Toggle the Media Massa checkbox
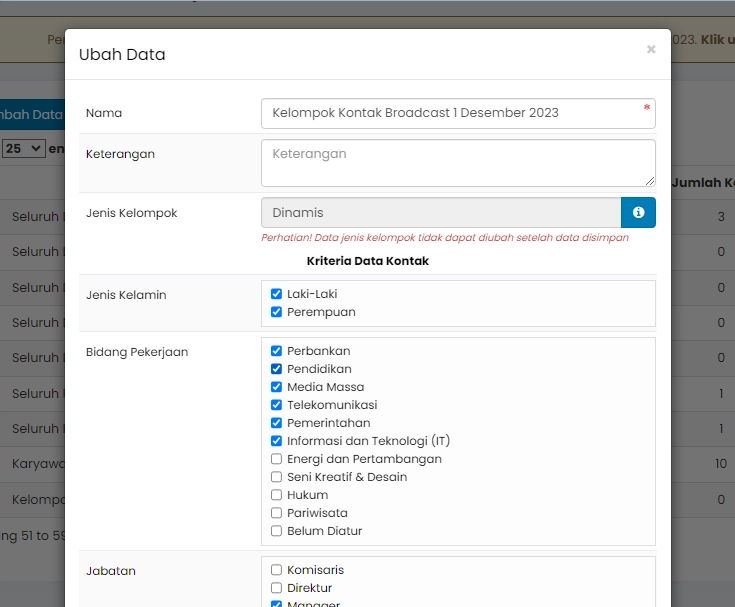The width and height of the screenshot is (735, 607). tap(277, 387)
